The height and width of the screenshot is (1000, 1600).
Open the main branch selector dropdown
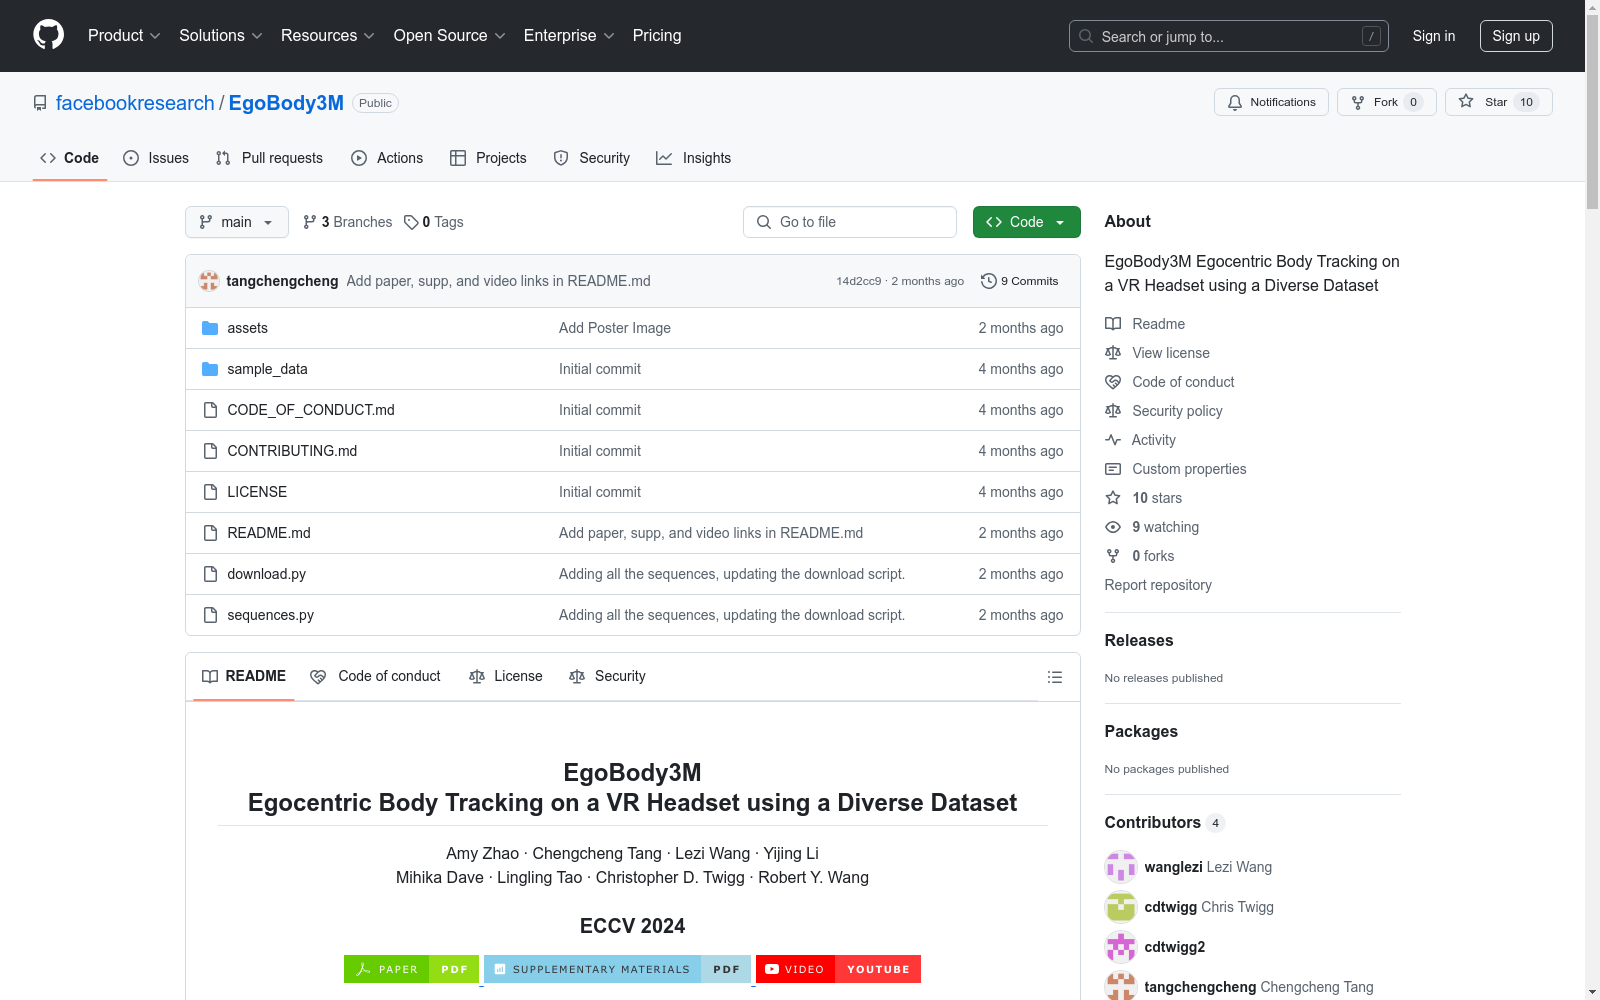click(x=237, y=222)
